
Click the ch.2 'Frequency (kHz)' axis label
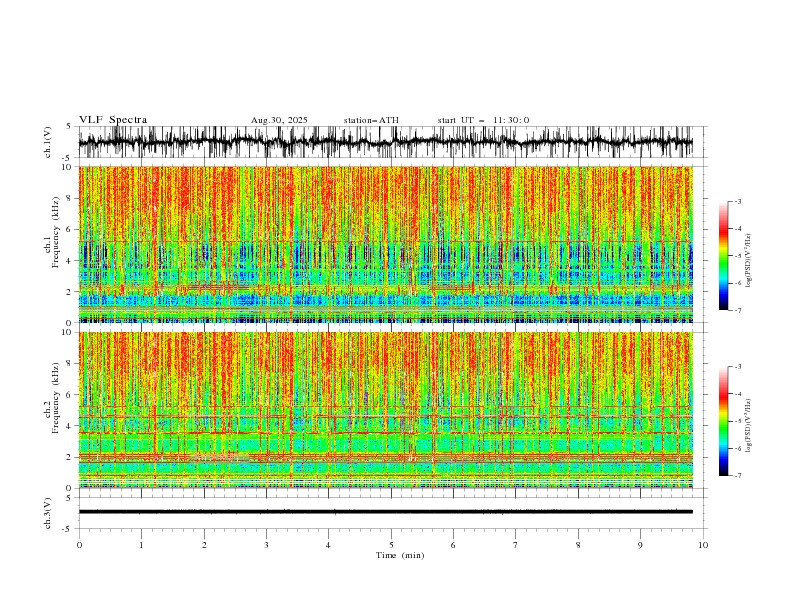click(x=56, y=398)
